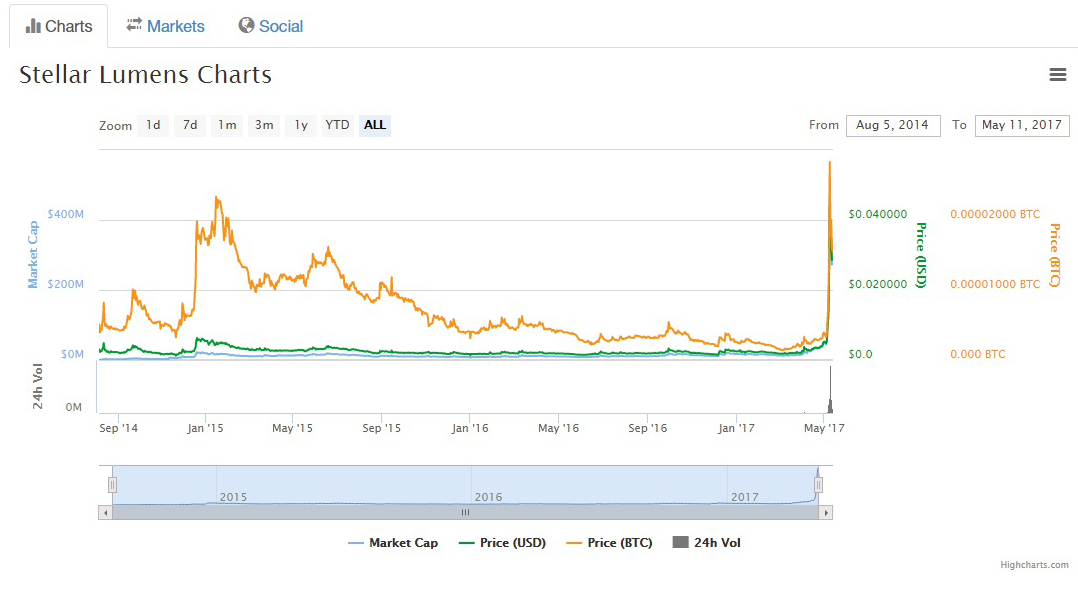Image resolution: width=1078 pixels, height=591 pixels.
Task: Set zoom range to 7d
Action: (190, 125)
